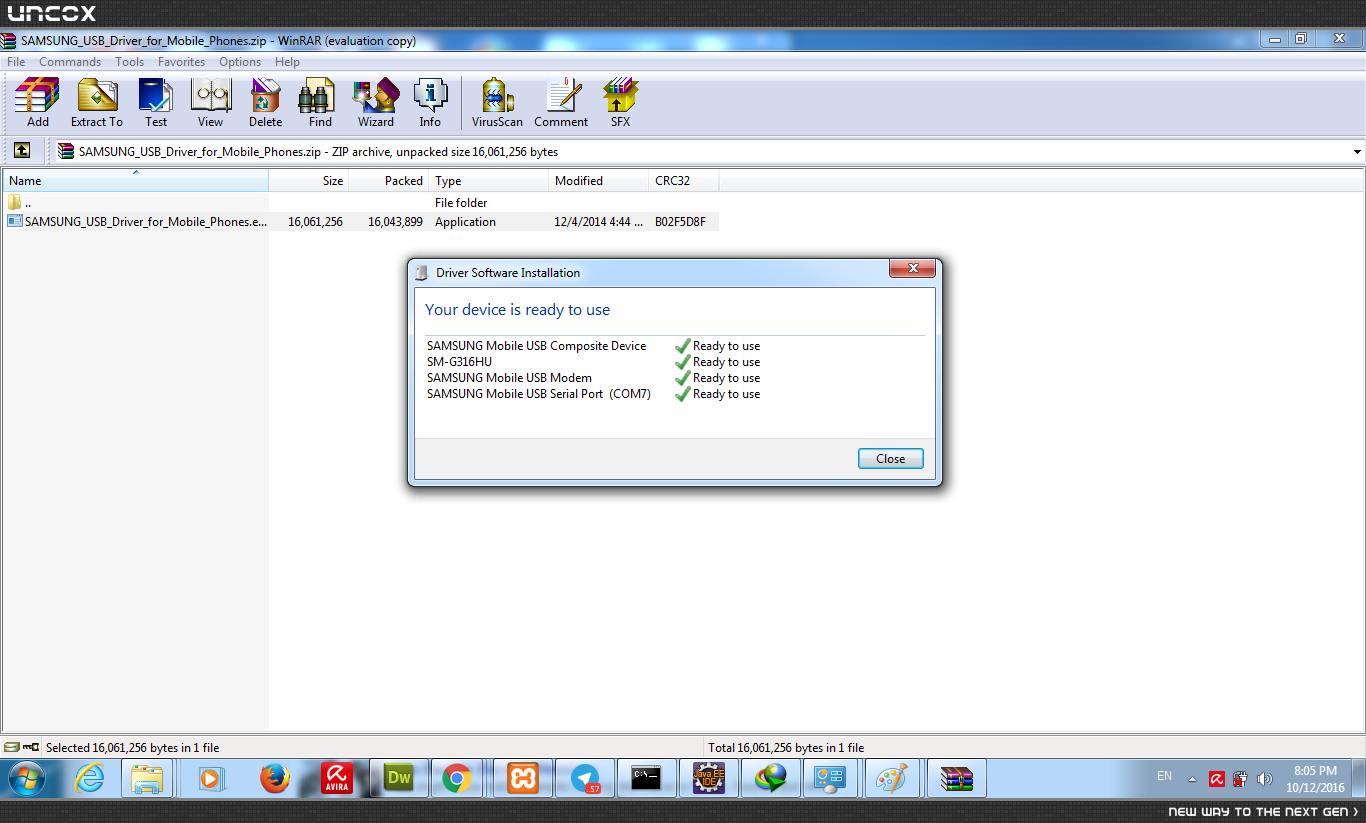
Task: Sort files by Name column
Action: click(x=135, y=181)
